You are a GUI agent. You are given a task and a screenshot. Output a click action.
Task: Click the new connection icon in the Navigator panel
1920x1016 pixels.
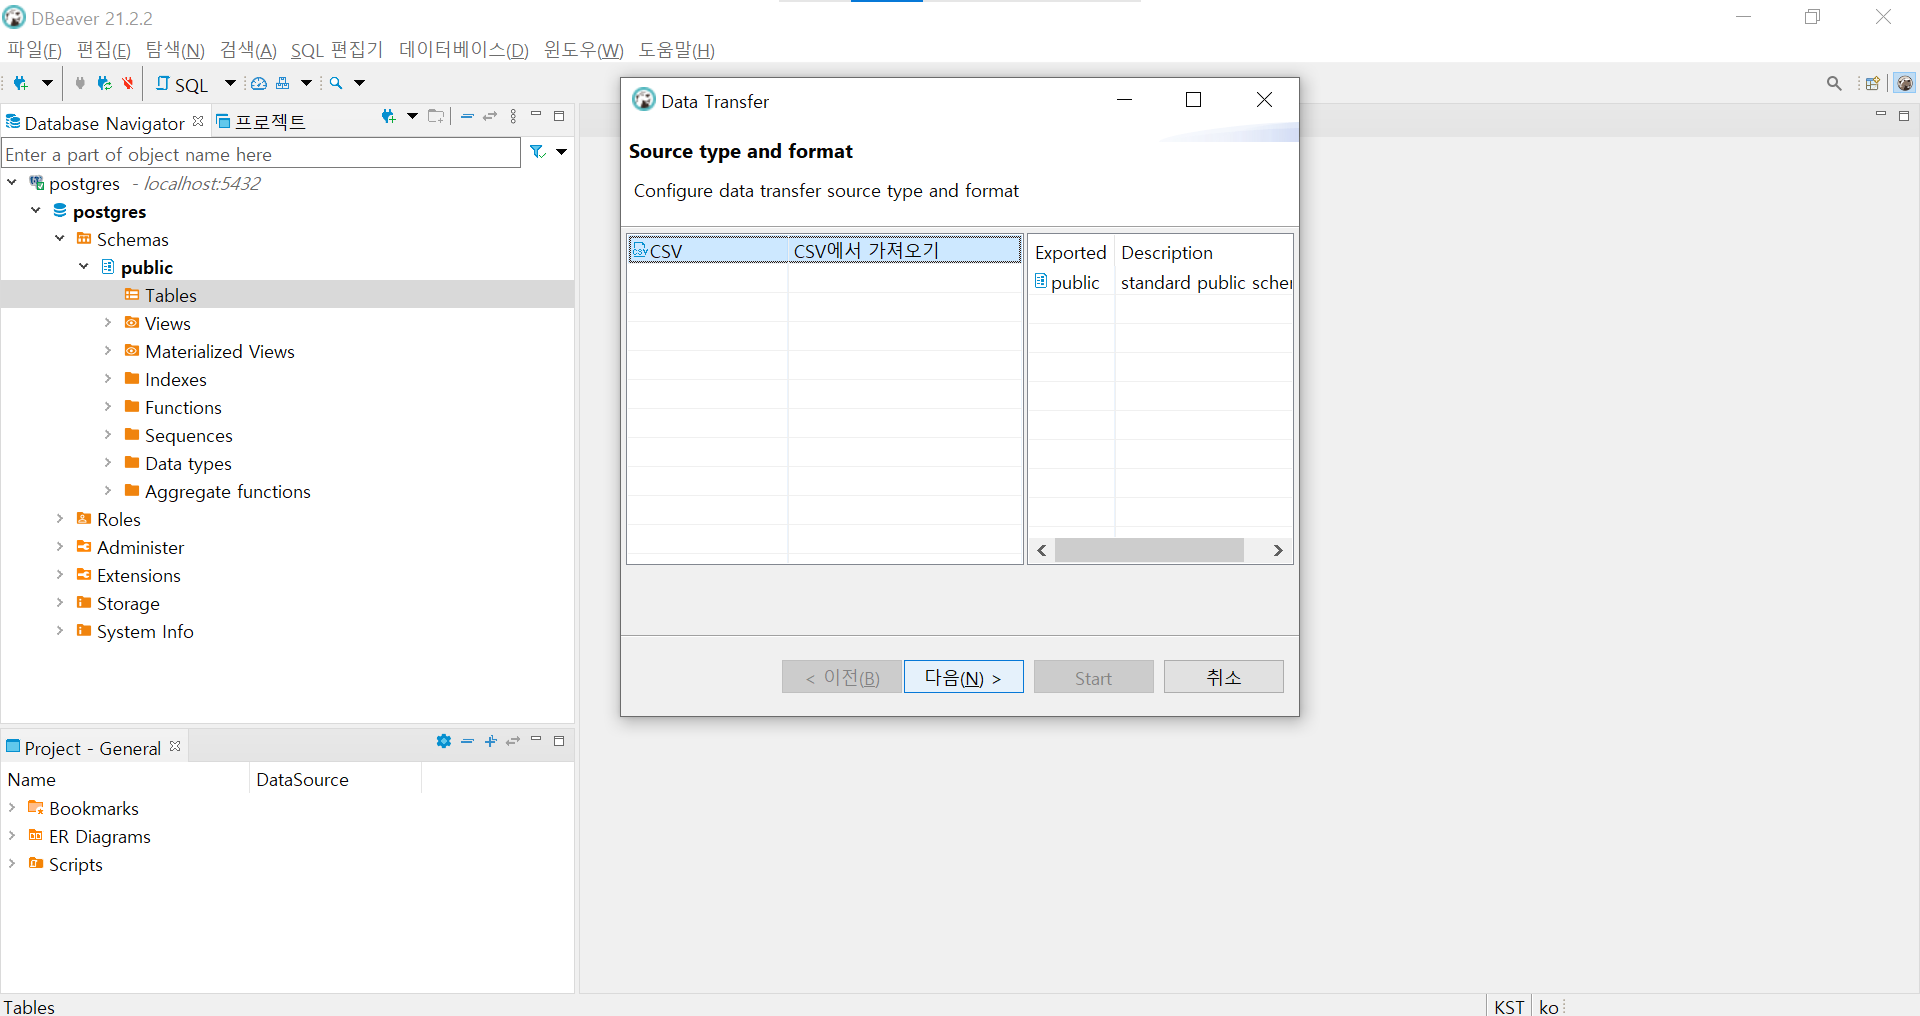pyautogui.click(x=389, y=117)
